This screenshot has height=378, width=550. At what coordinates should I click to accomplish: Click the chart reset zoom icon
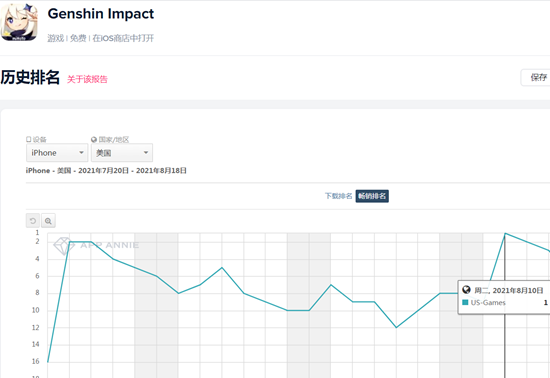33,221
